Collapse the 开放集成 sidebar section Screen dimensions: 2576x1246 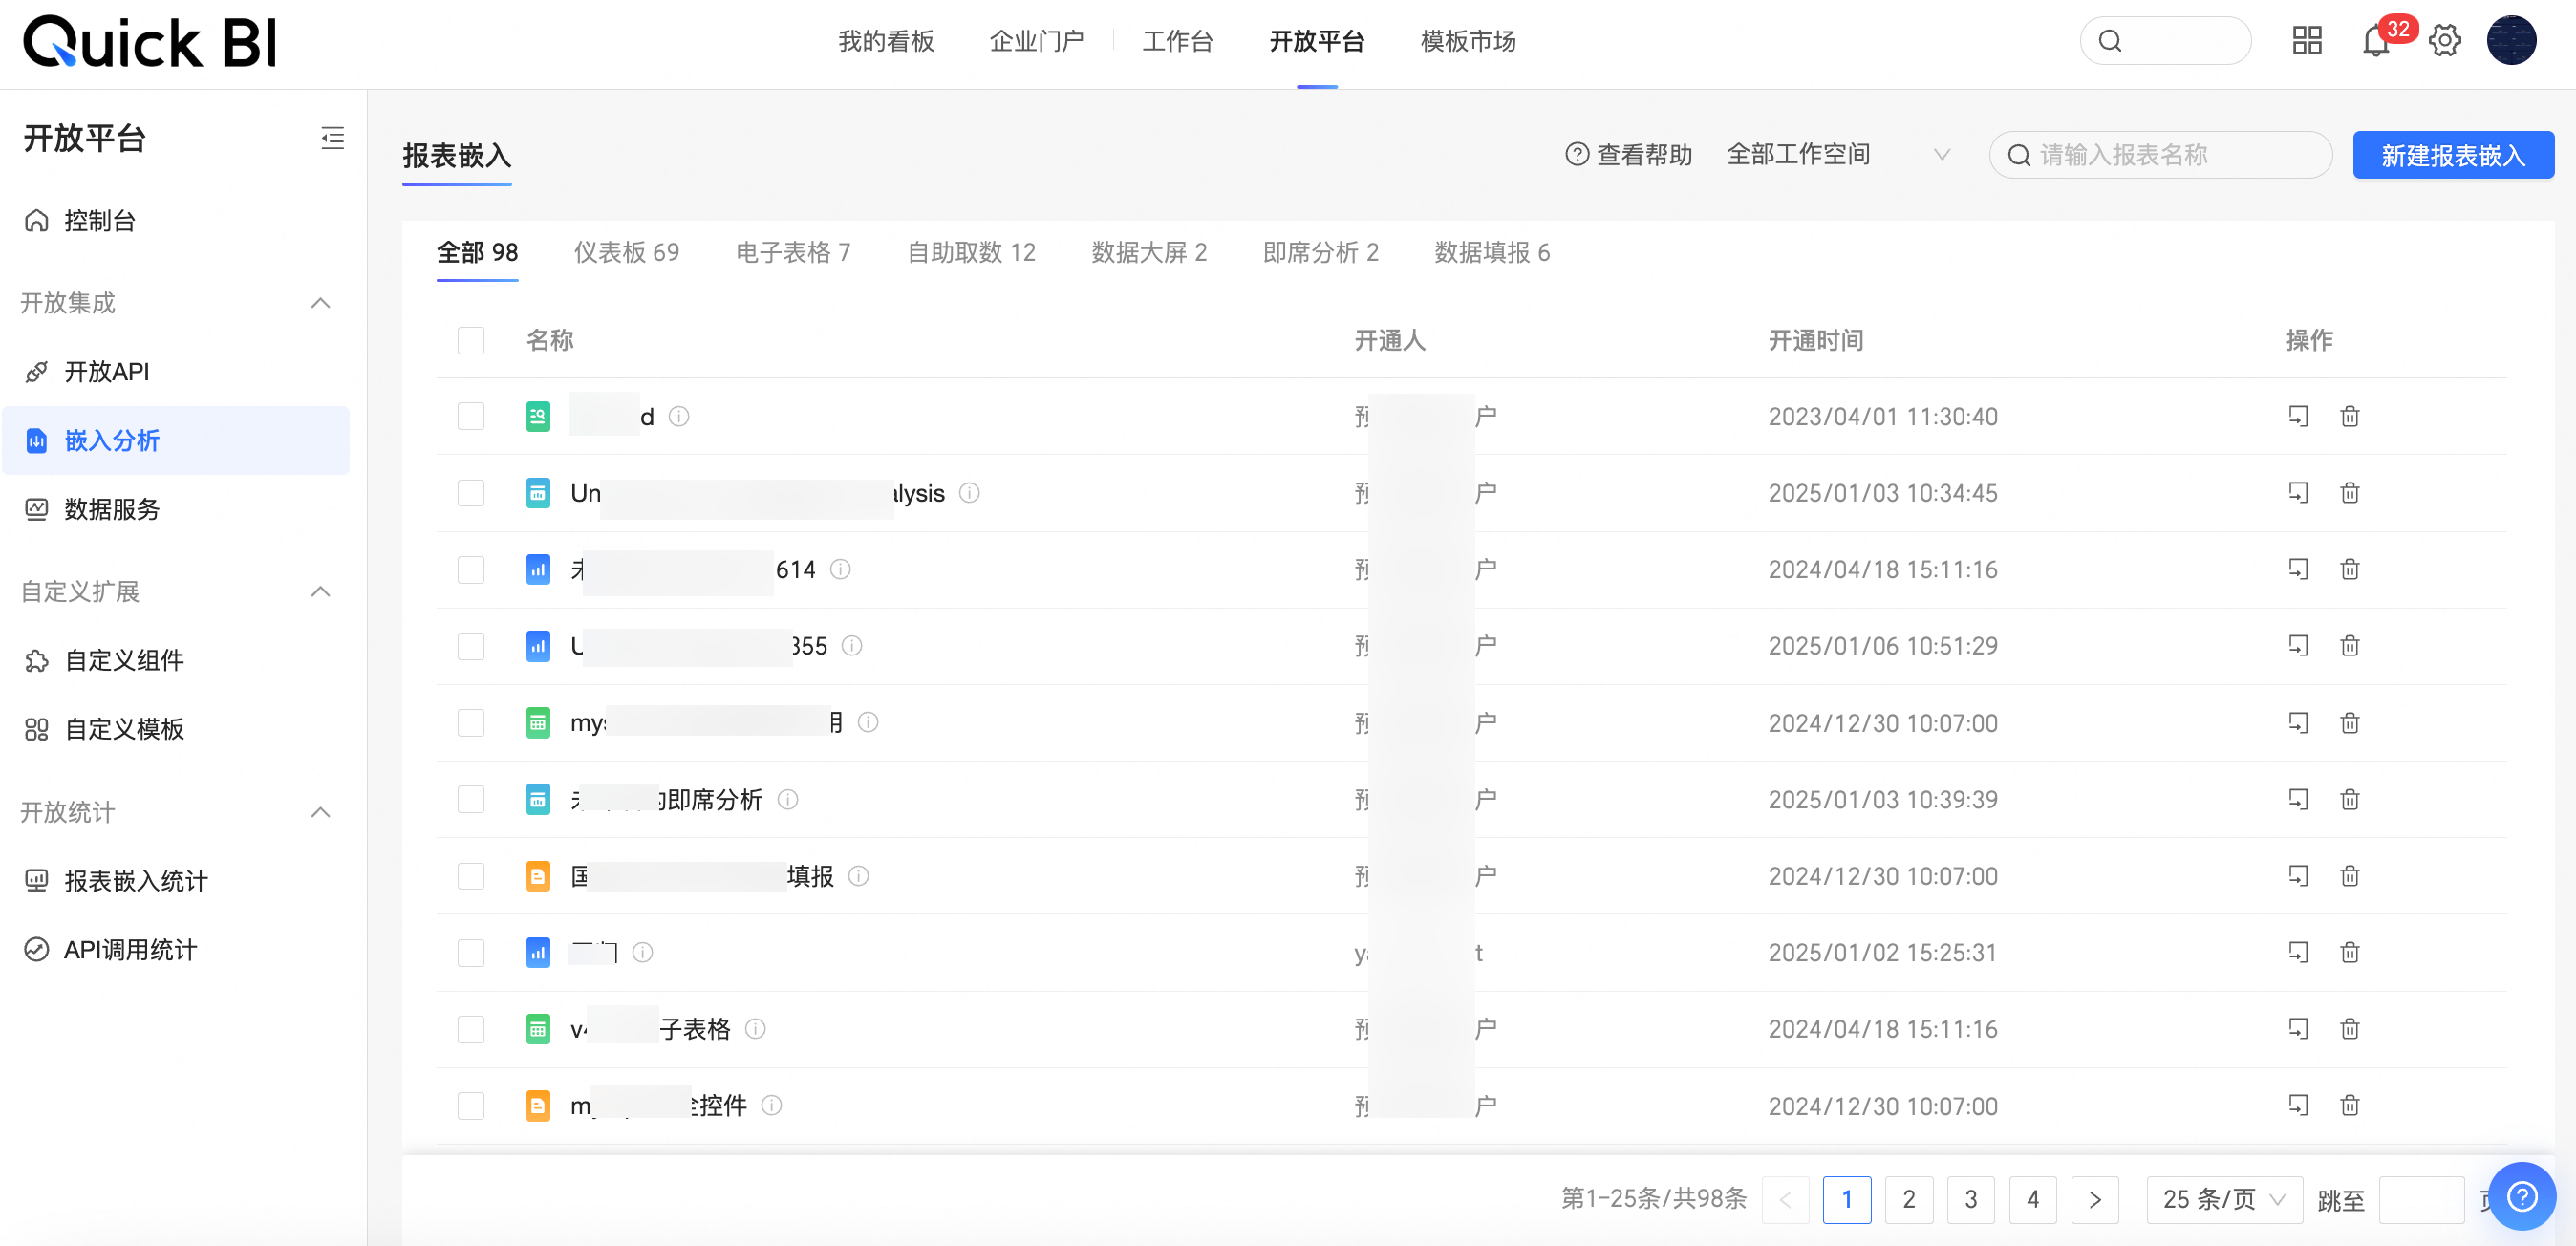coord(320,303)
